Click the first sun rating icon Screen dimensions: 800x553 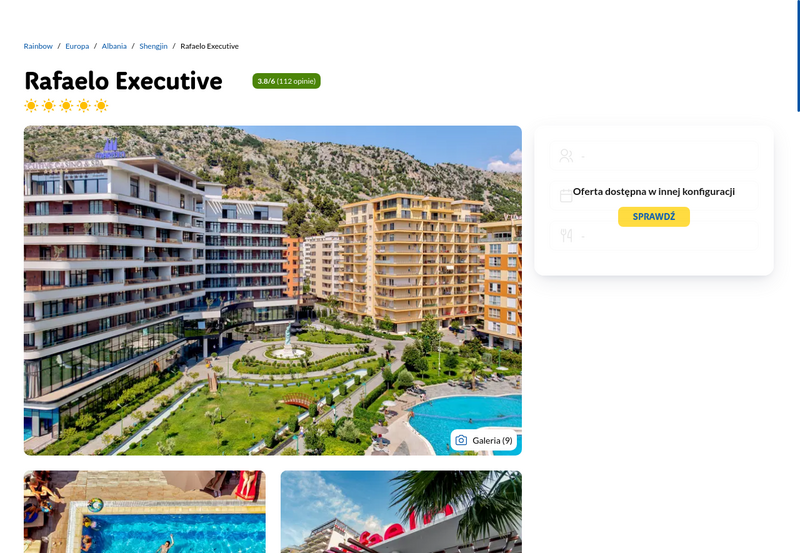(31, 106)
